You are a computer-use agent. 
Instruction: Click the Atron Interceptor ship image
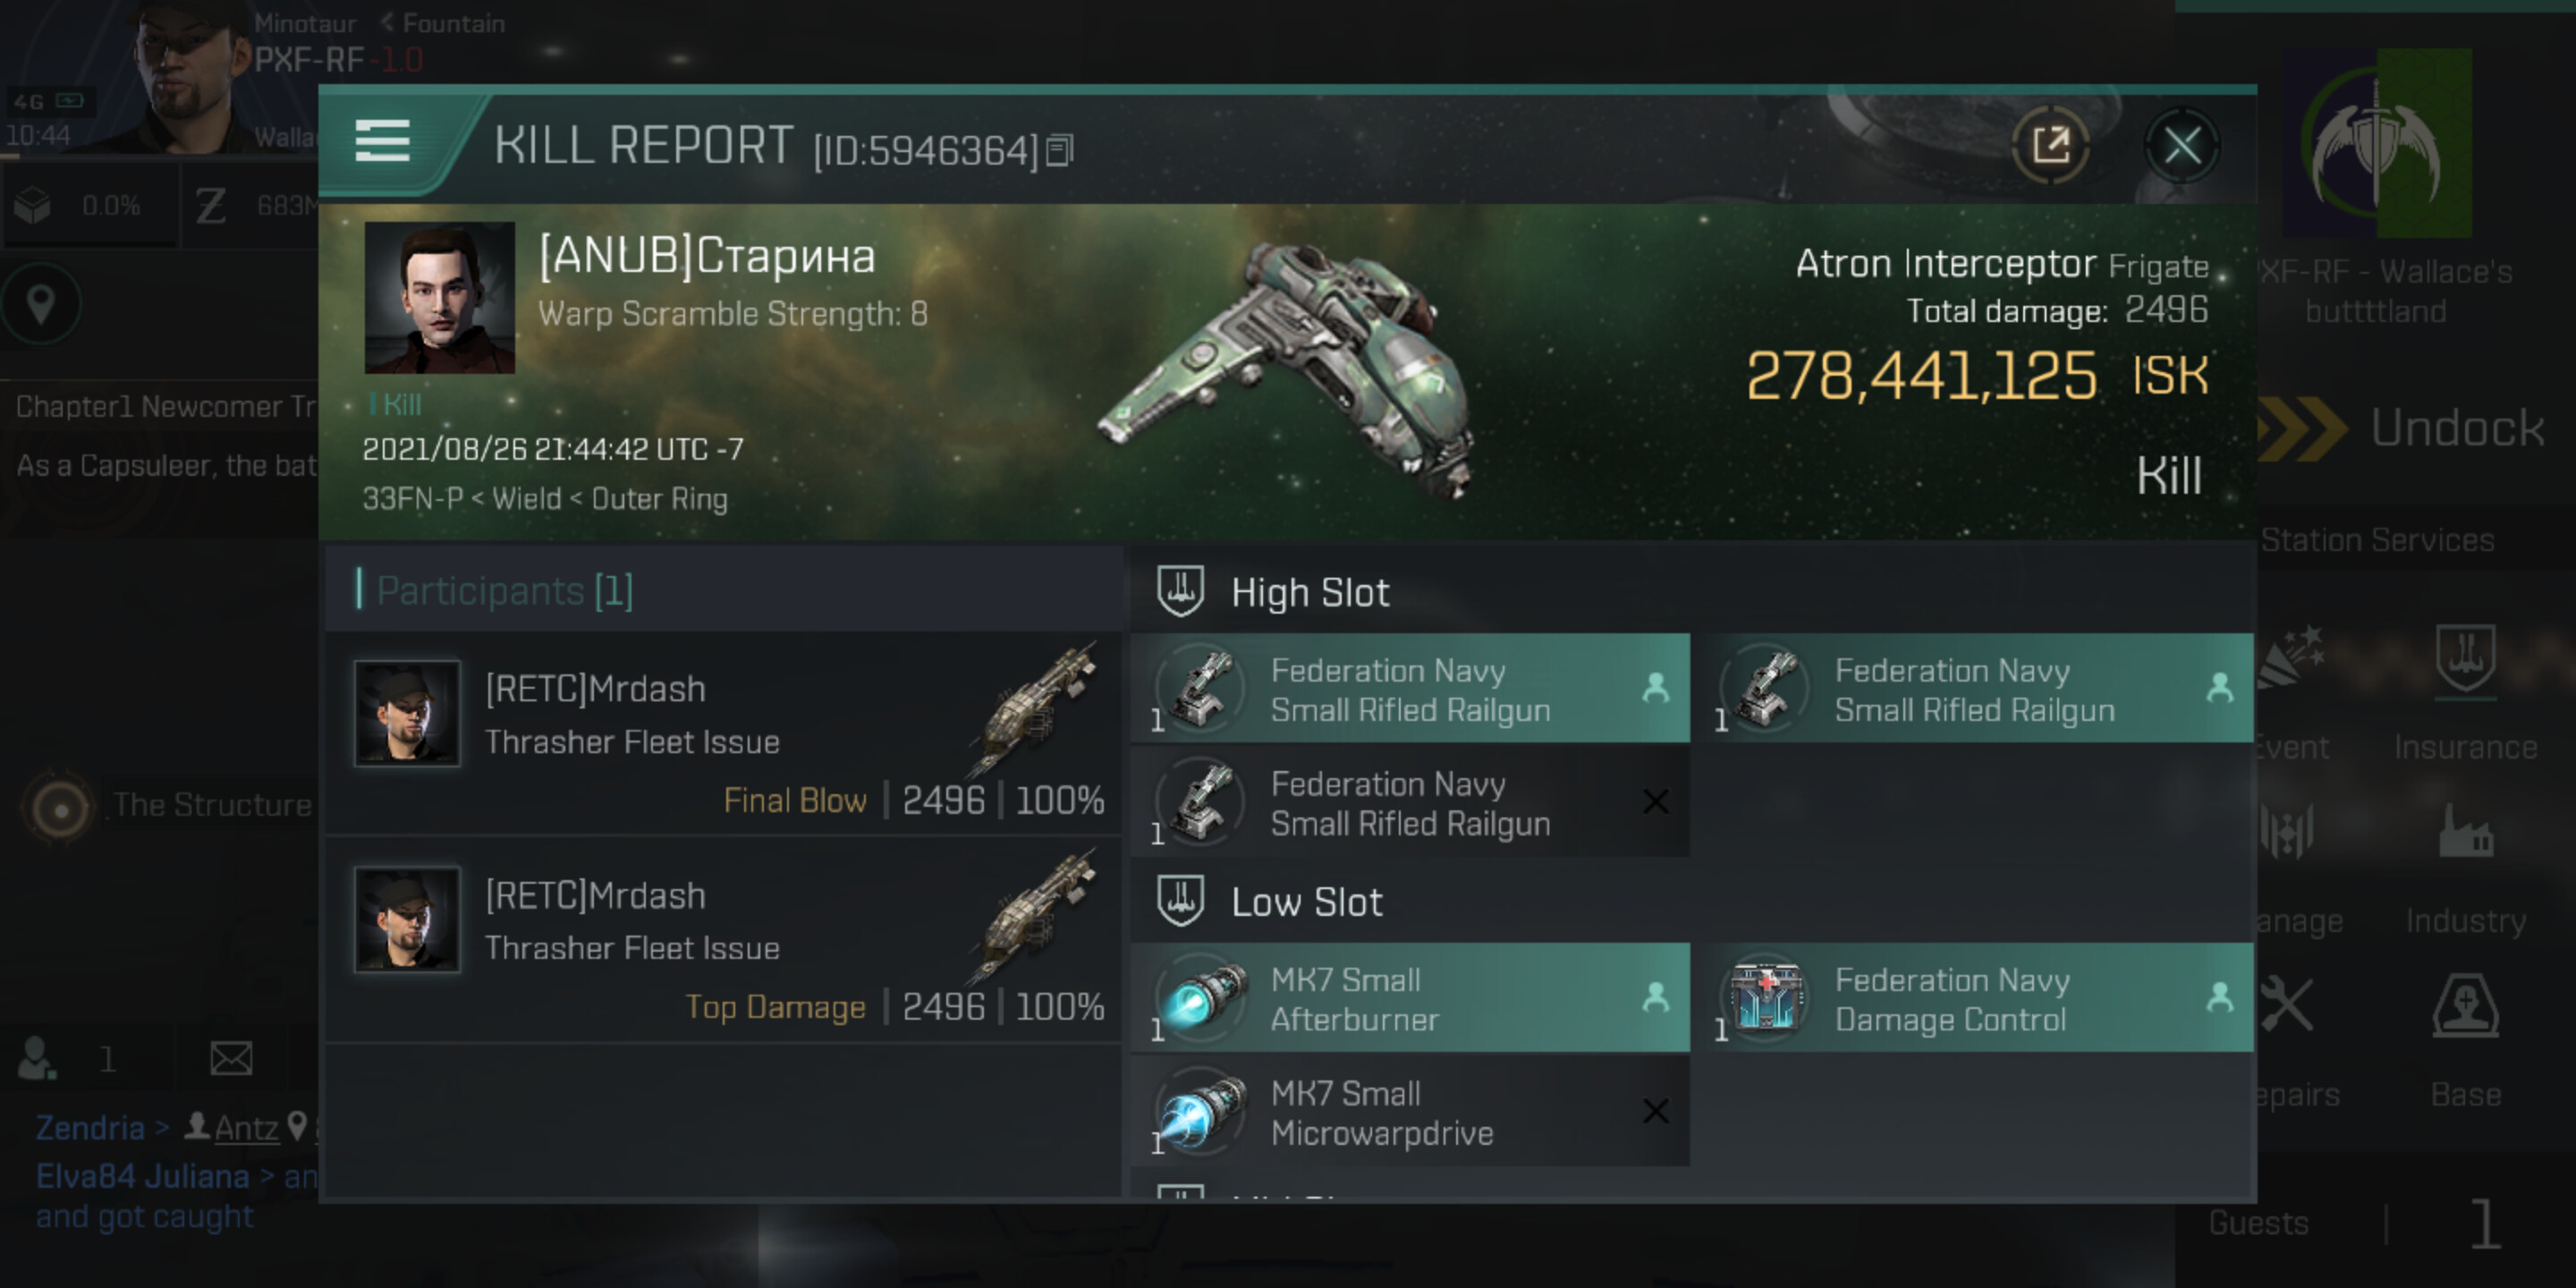(1290, 370)
